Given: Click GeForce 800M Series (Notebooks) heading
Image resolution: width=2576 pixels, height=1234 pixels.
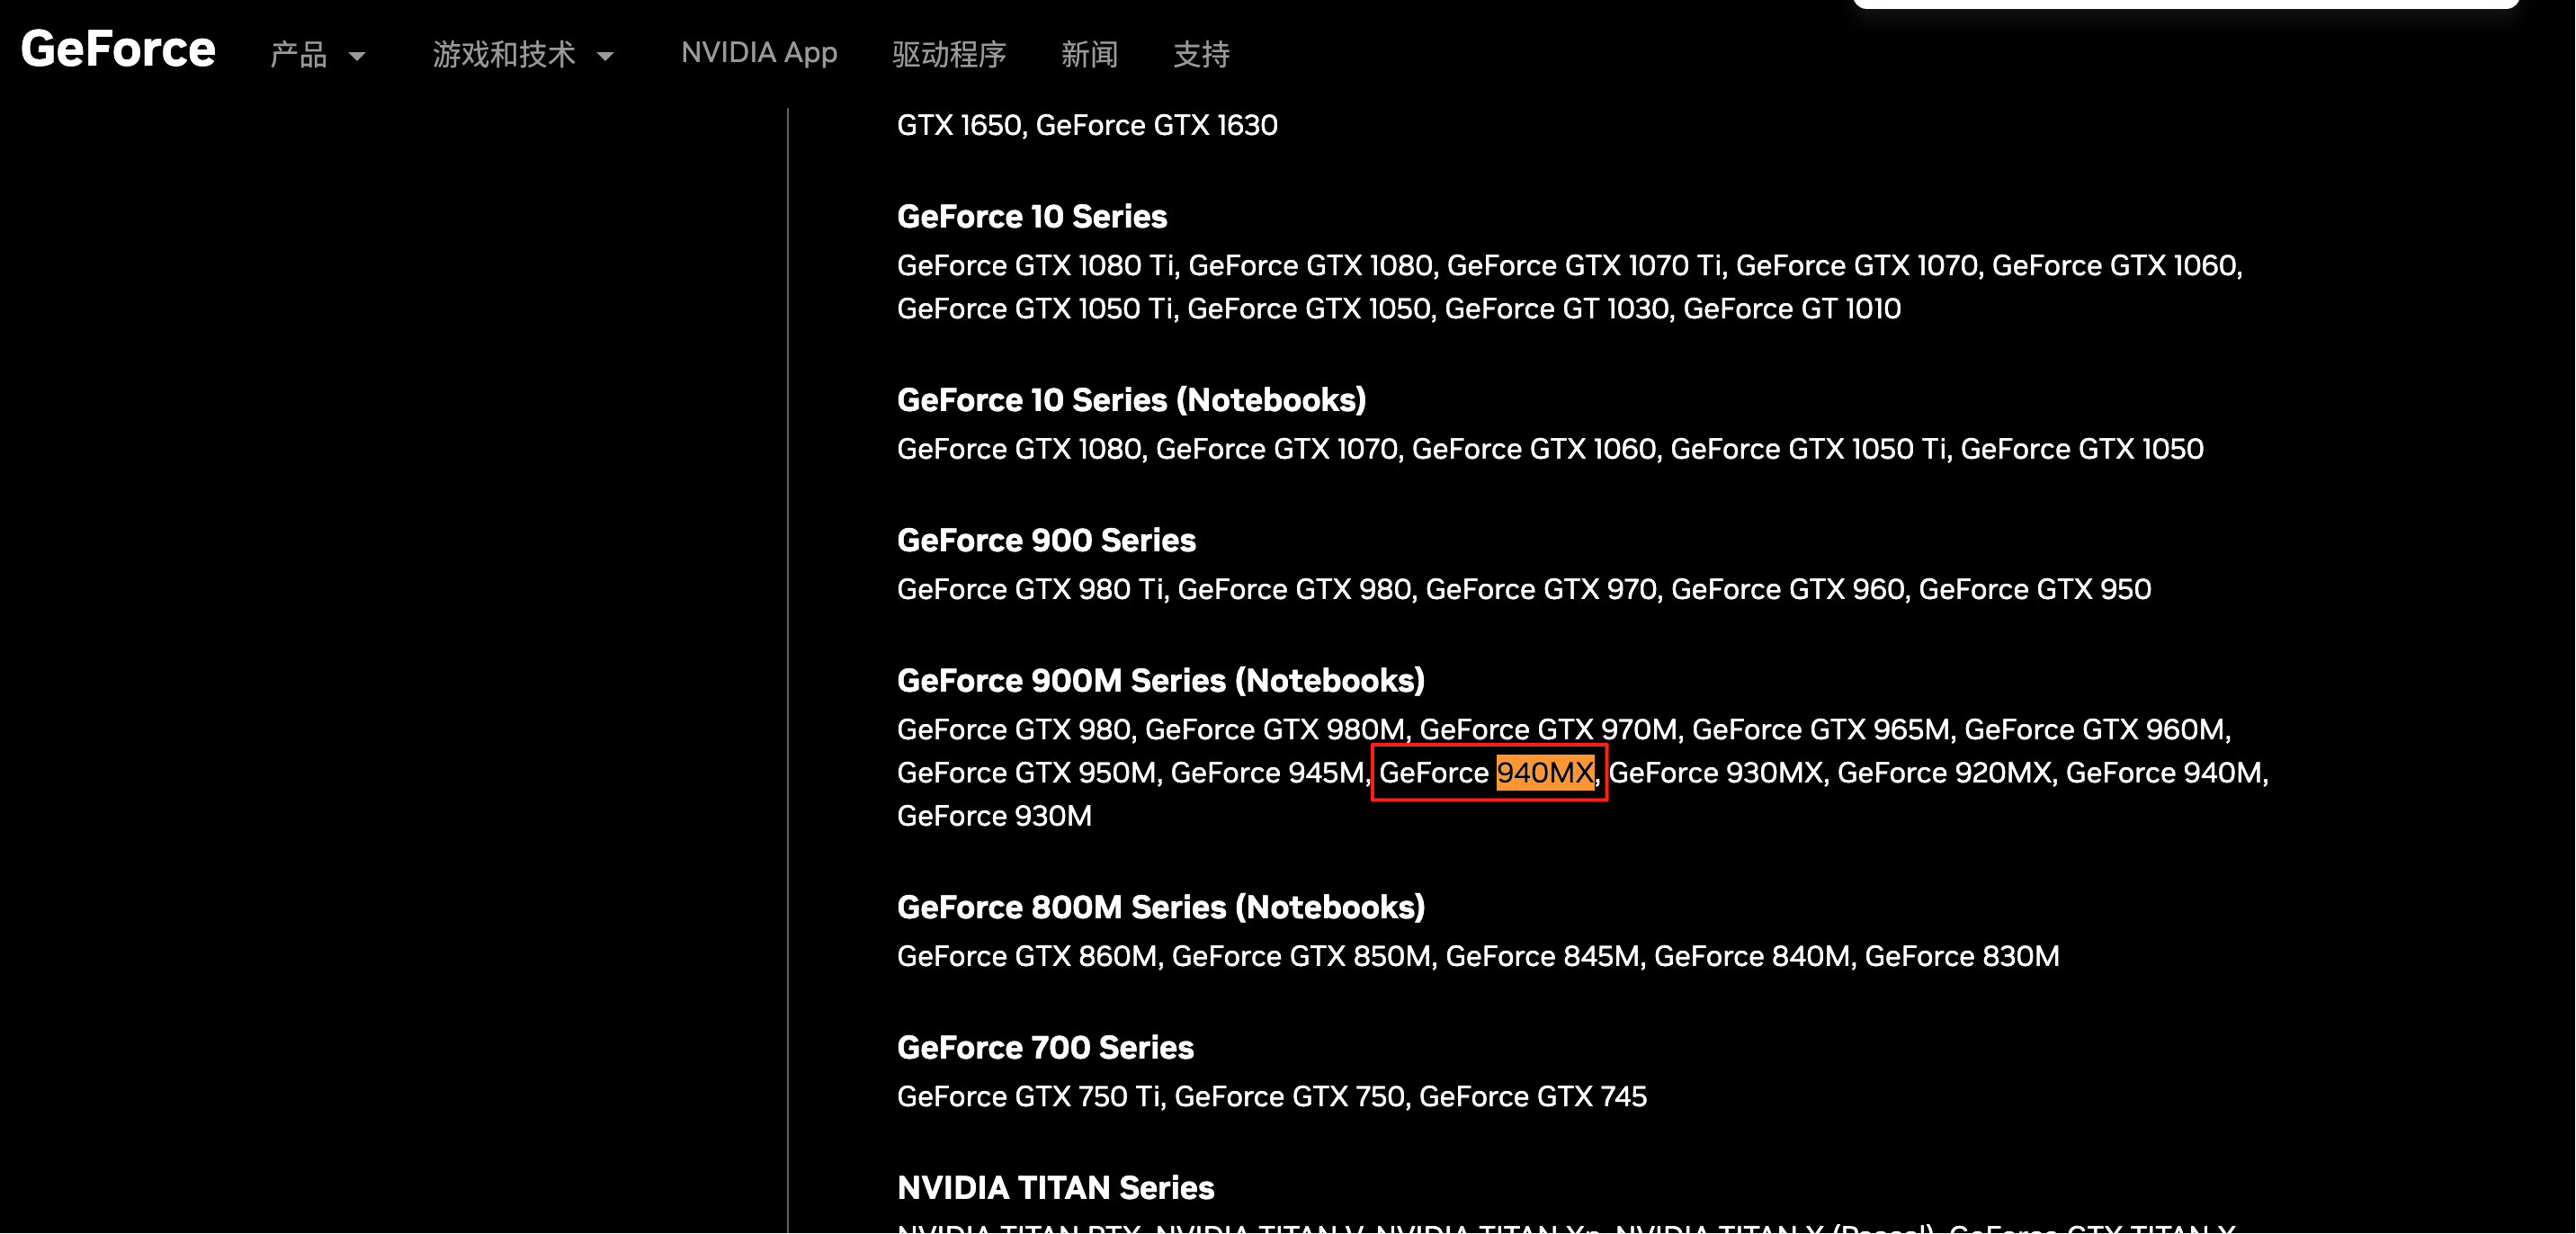Looking at the screenshot, I should [x=1160, y=907].
